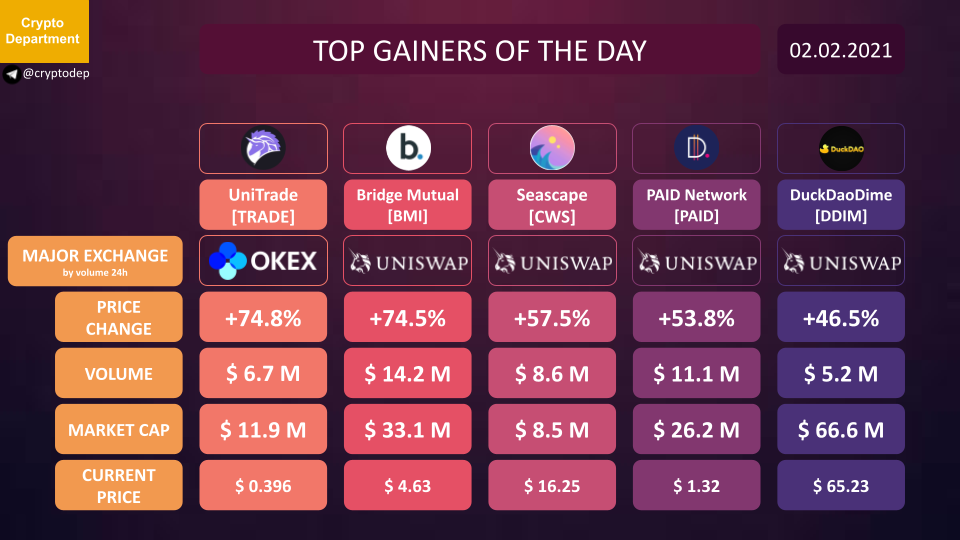The image size is (960, 540).
Task: Click the Bridge Mutual 'b.' logo
Action: [x=408, y=148]
